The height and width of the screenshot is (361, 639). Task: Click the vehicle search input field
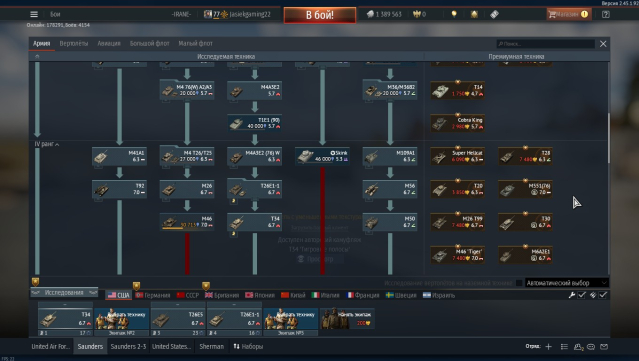(545, 44)
